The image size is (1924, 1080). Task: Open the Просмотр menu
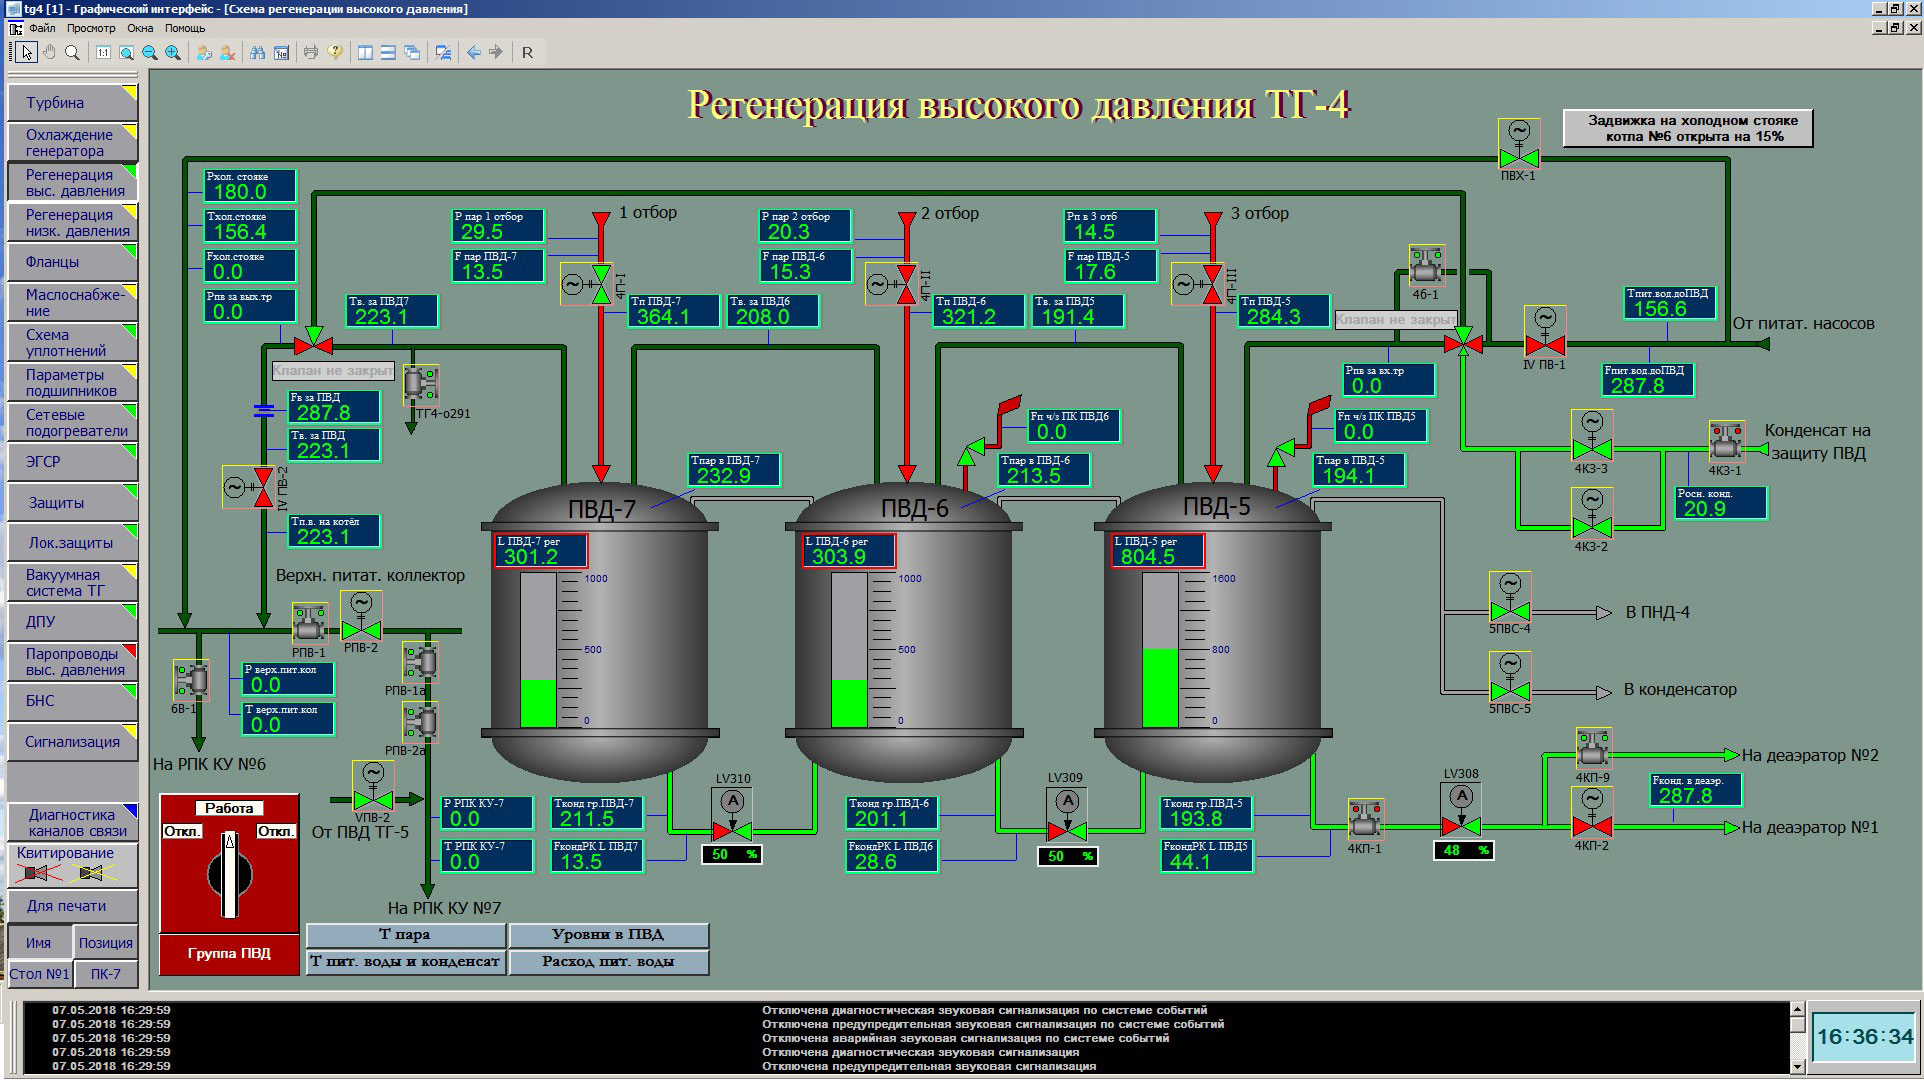point(91,28)
